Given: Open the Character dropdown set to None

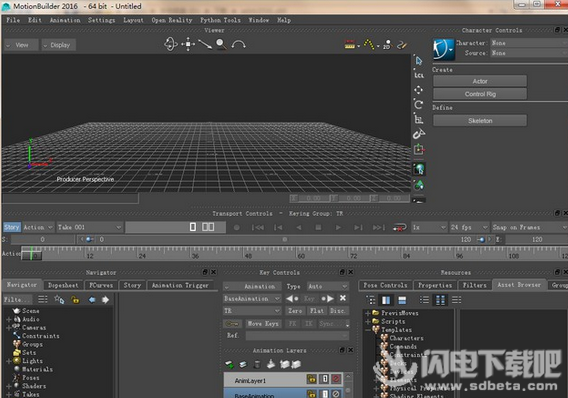Looking at the screenshot, I should (529, 43).
